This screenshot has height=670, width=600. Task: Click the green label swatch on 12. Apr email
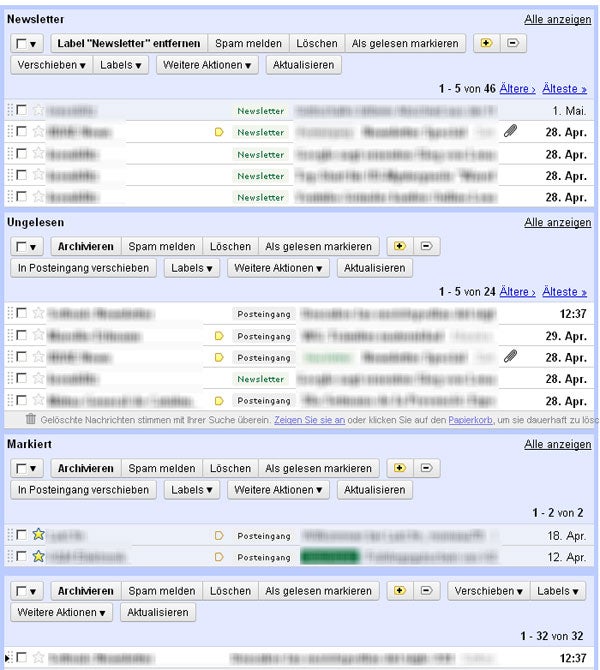click(329, 556)
